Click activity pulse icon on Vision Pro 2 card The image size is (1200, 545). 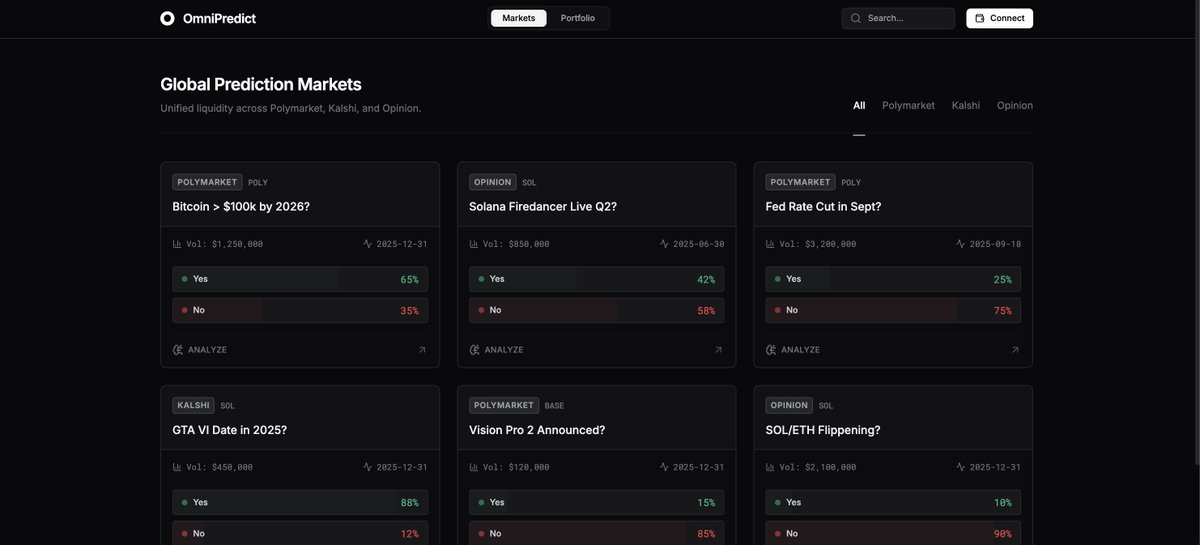(x=665, y=467)
